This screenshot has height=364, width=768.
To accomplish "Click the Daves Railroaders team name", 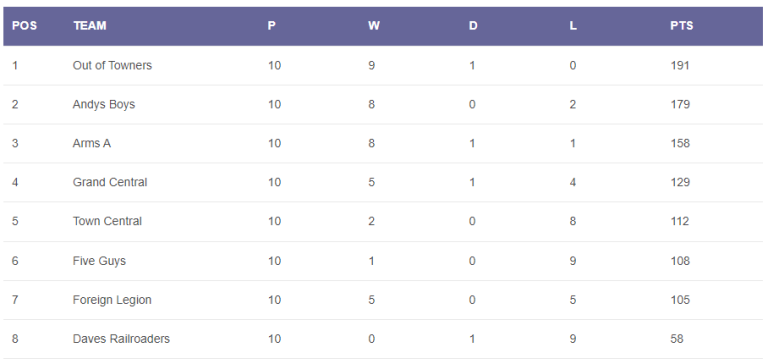I will tap(121, 339).
